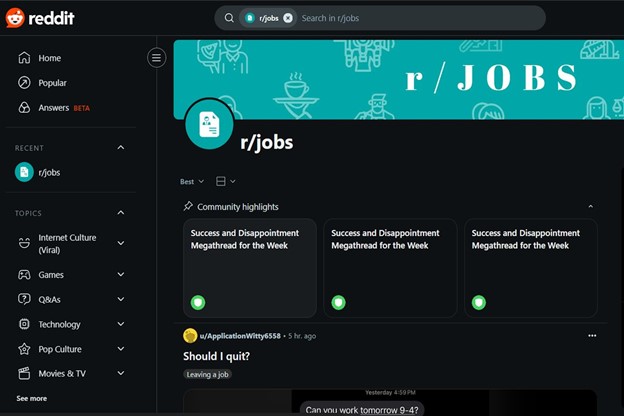Filter by Leaving a job flair
Viewport: 624px width, 416px height.
point(207,374)
